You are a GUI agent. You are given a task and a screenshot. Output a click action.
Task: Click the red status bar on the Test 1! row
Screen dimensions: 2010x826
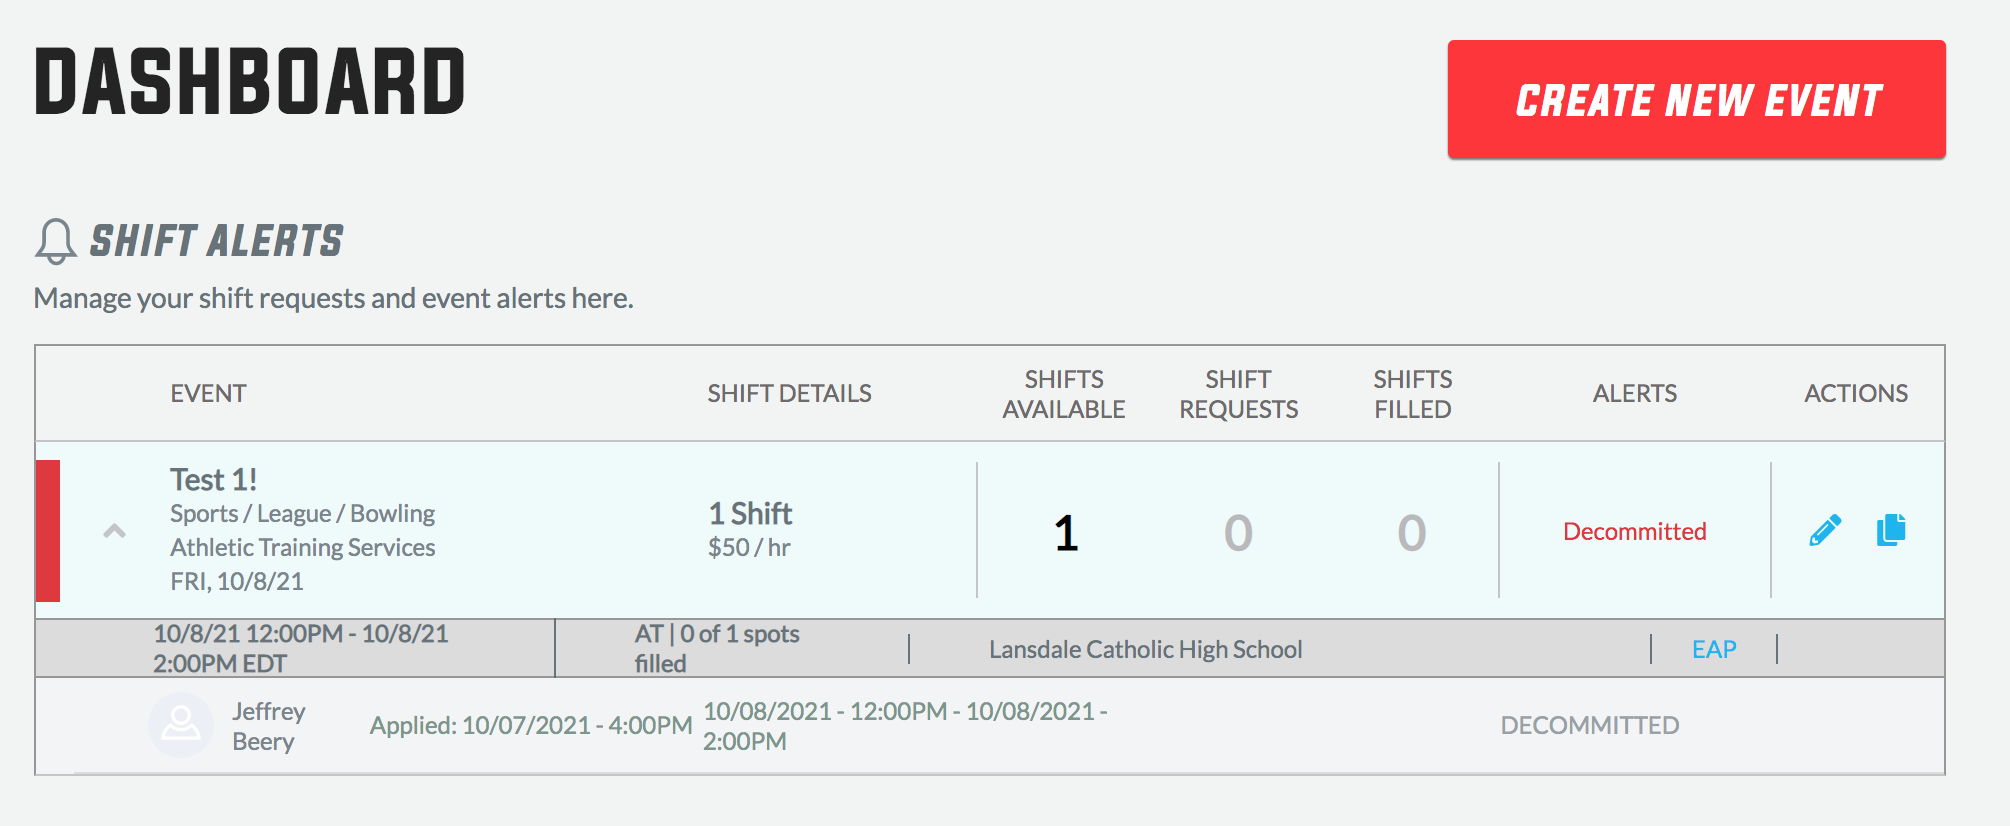(48, 531)
